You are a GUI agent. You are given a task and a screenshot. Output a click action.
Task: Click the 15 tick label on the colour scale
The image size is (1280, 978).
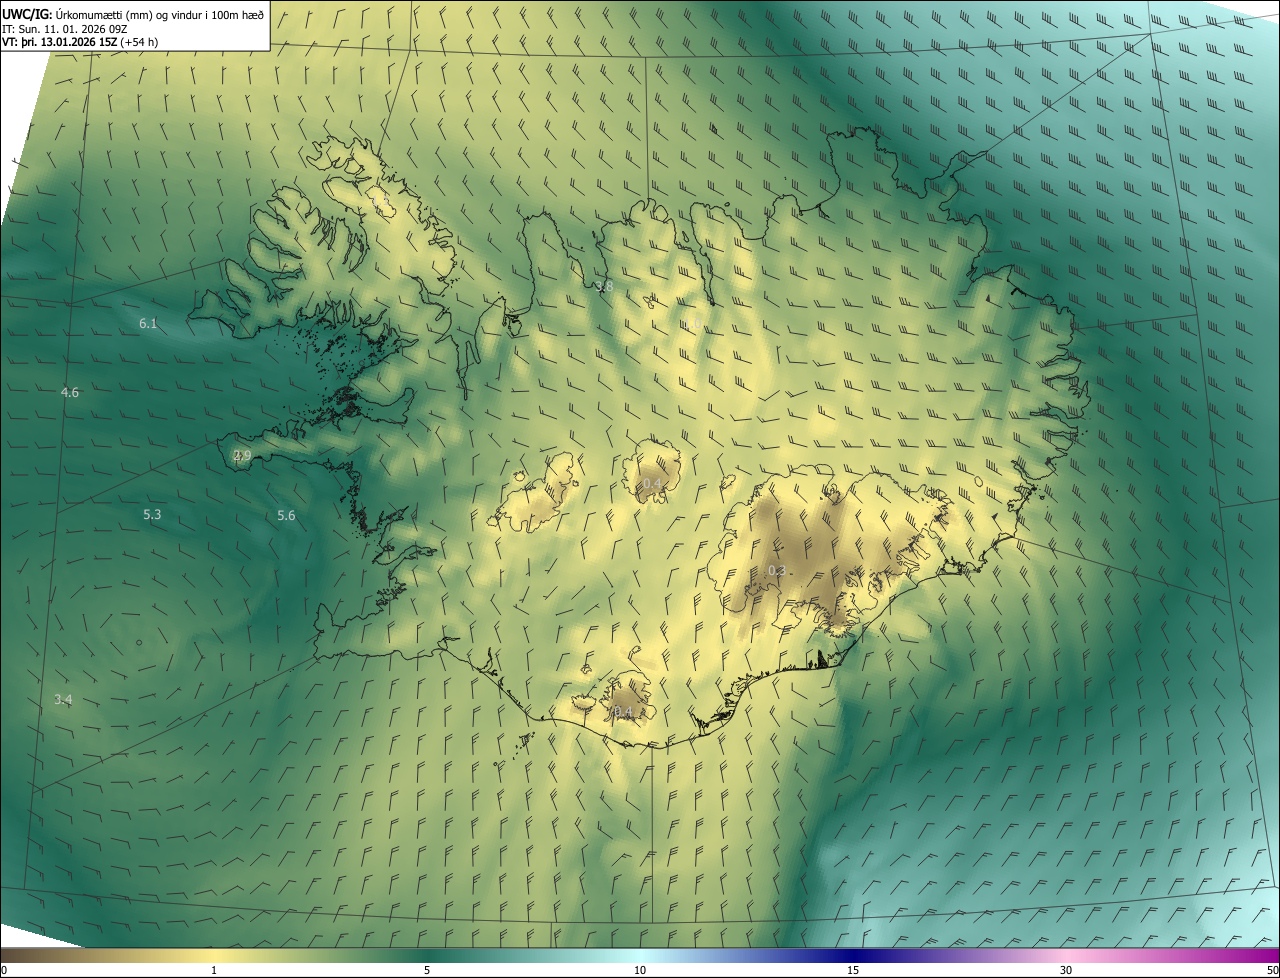tap(853, 970)
